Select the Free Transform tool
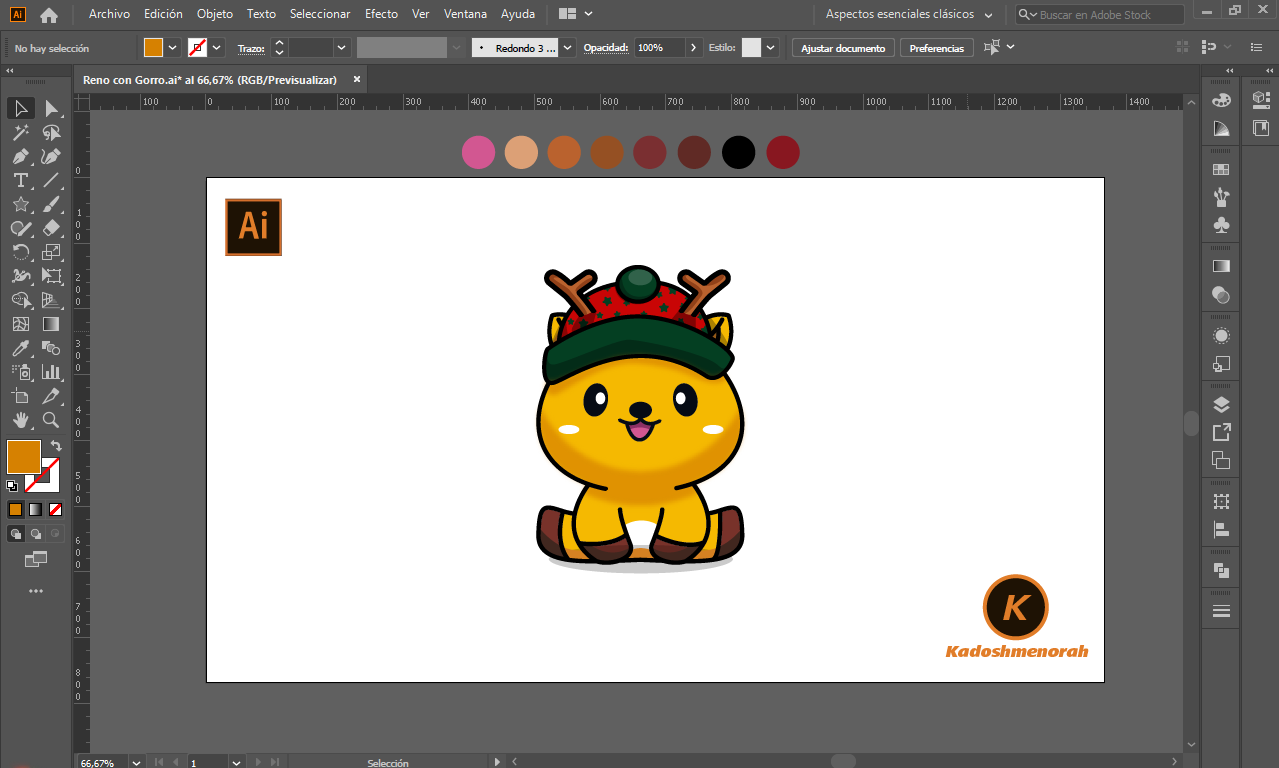1279x768 pixels. pos(51,276)
